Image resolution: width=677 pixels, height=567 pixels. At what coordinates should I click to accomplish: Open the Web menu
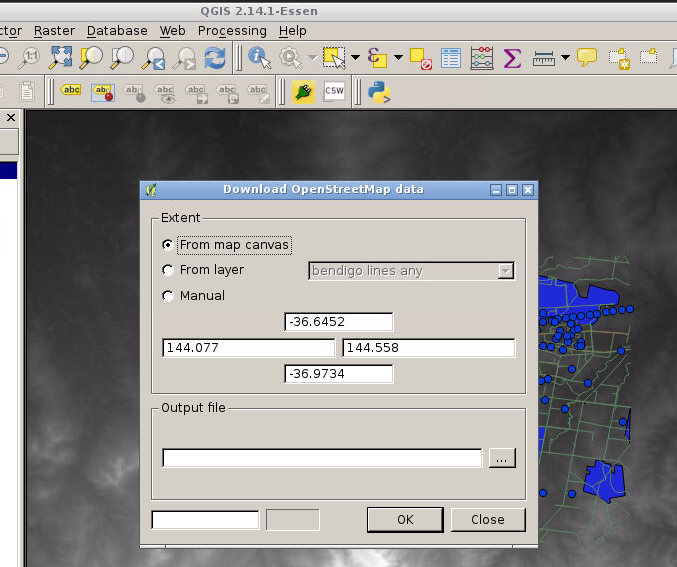172,31
